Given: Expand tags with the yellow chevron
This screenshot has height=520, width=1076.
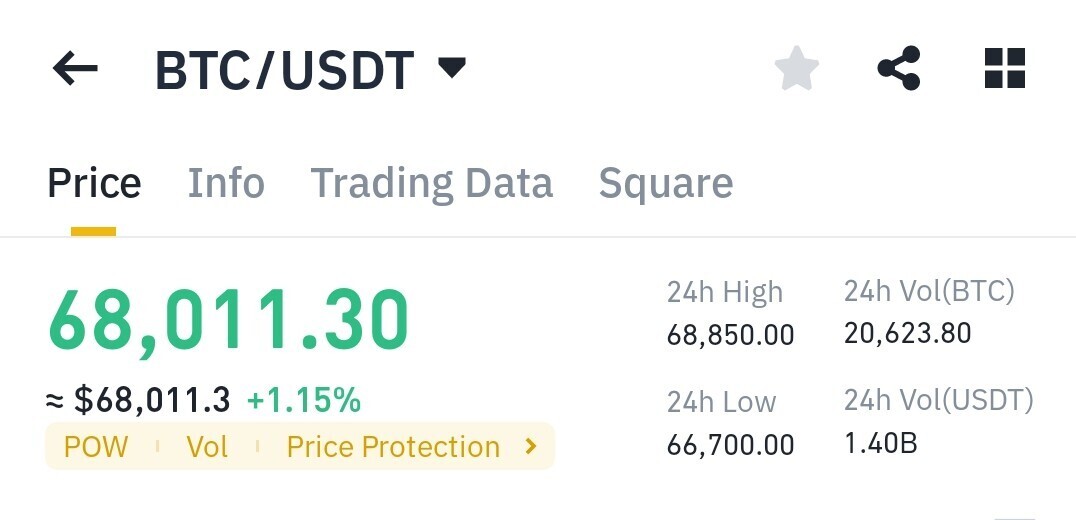Looking at the screenshot, I should 530,447.
